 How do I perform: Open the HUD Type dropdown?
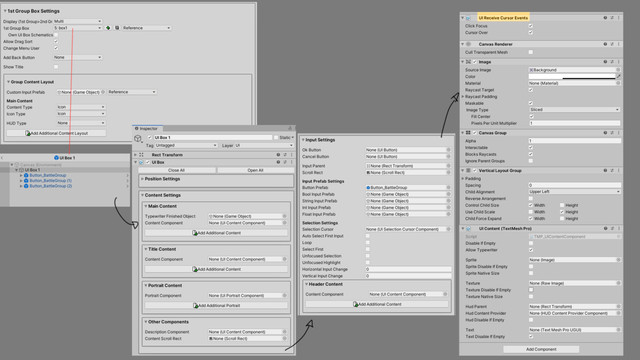(x=81, y=123)
